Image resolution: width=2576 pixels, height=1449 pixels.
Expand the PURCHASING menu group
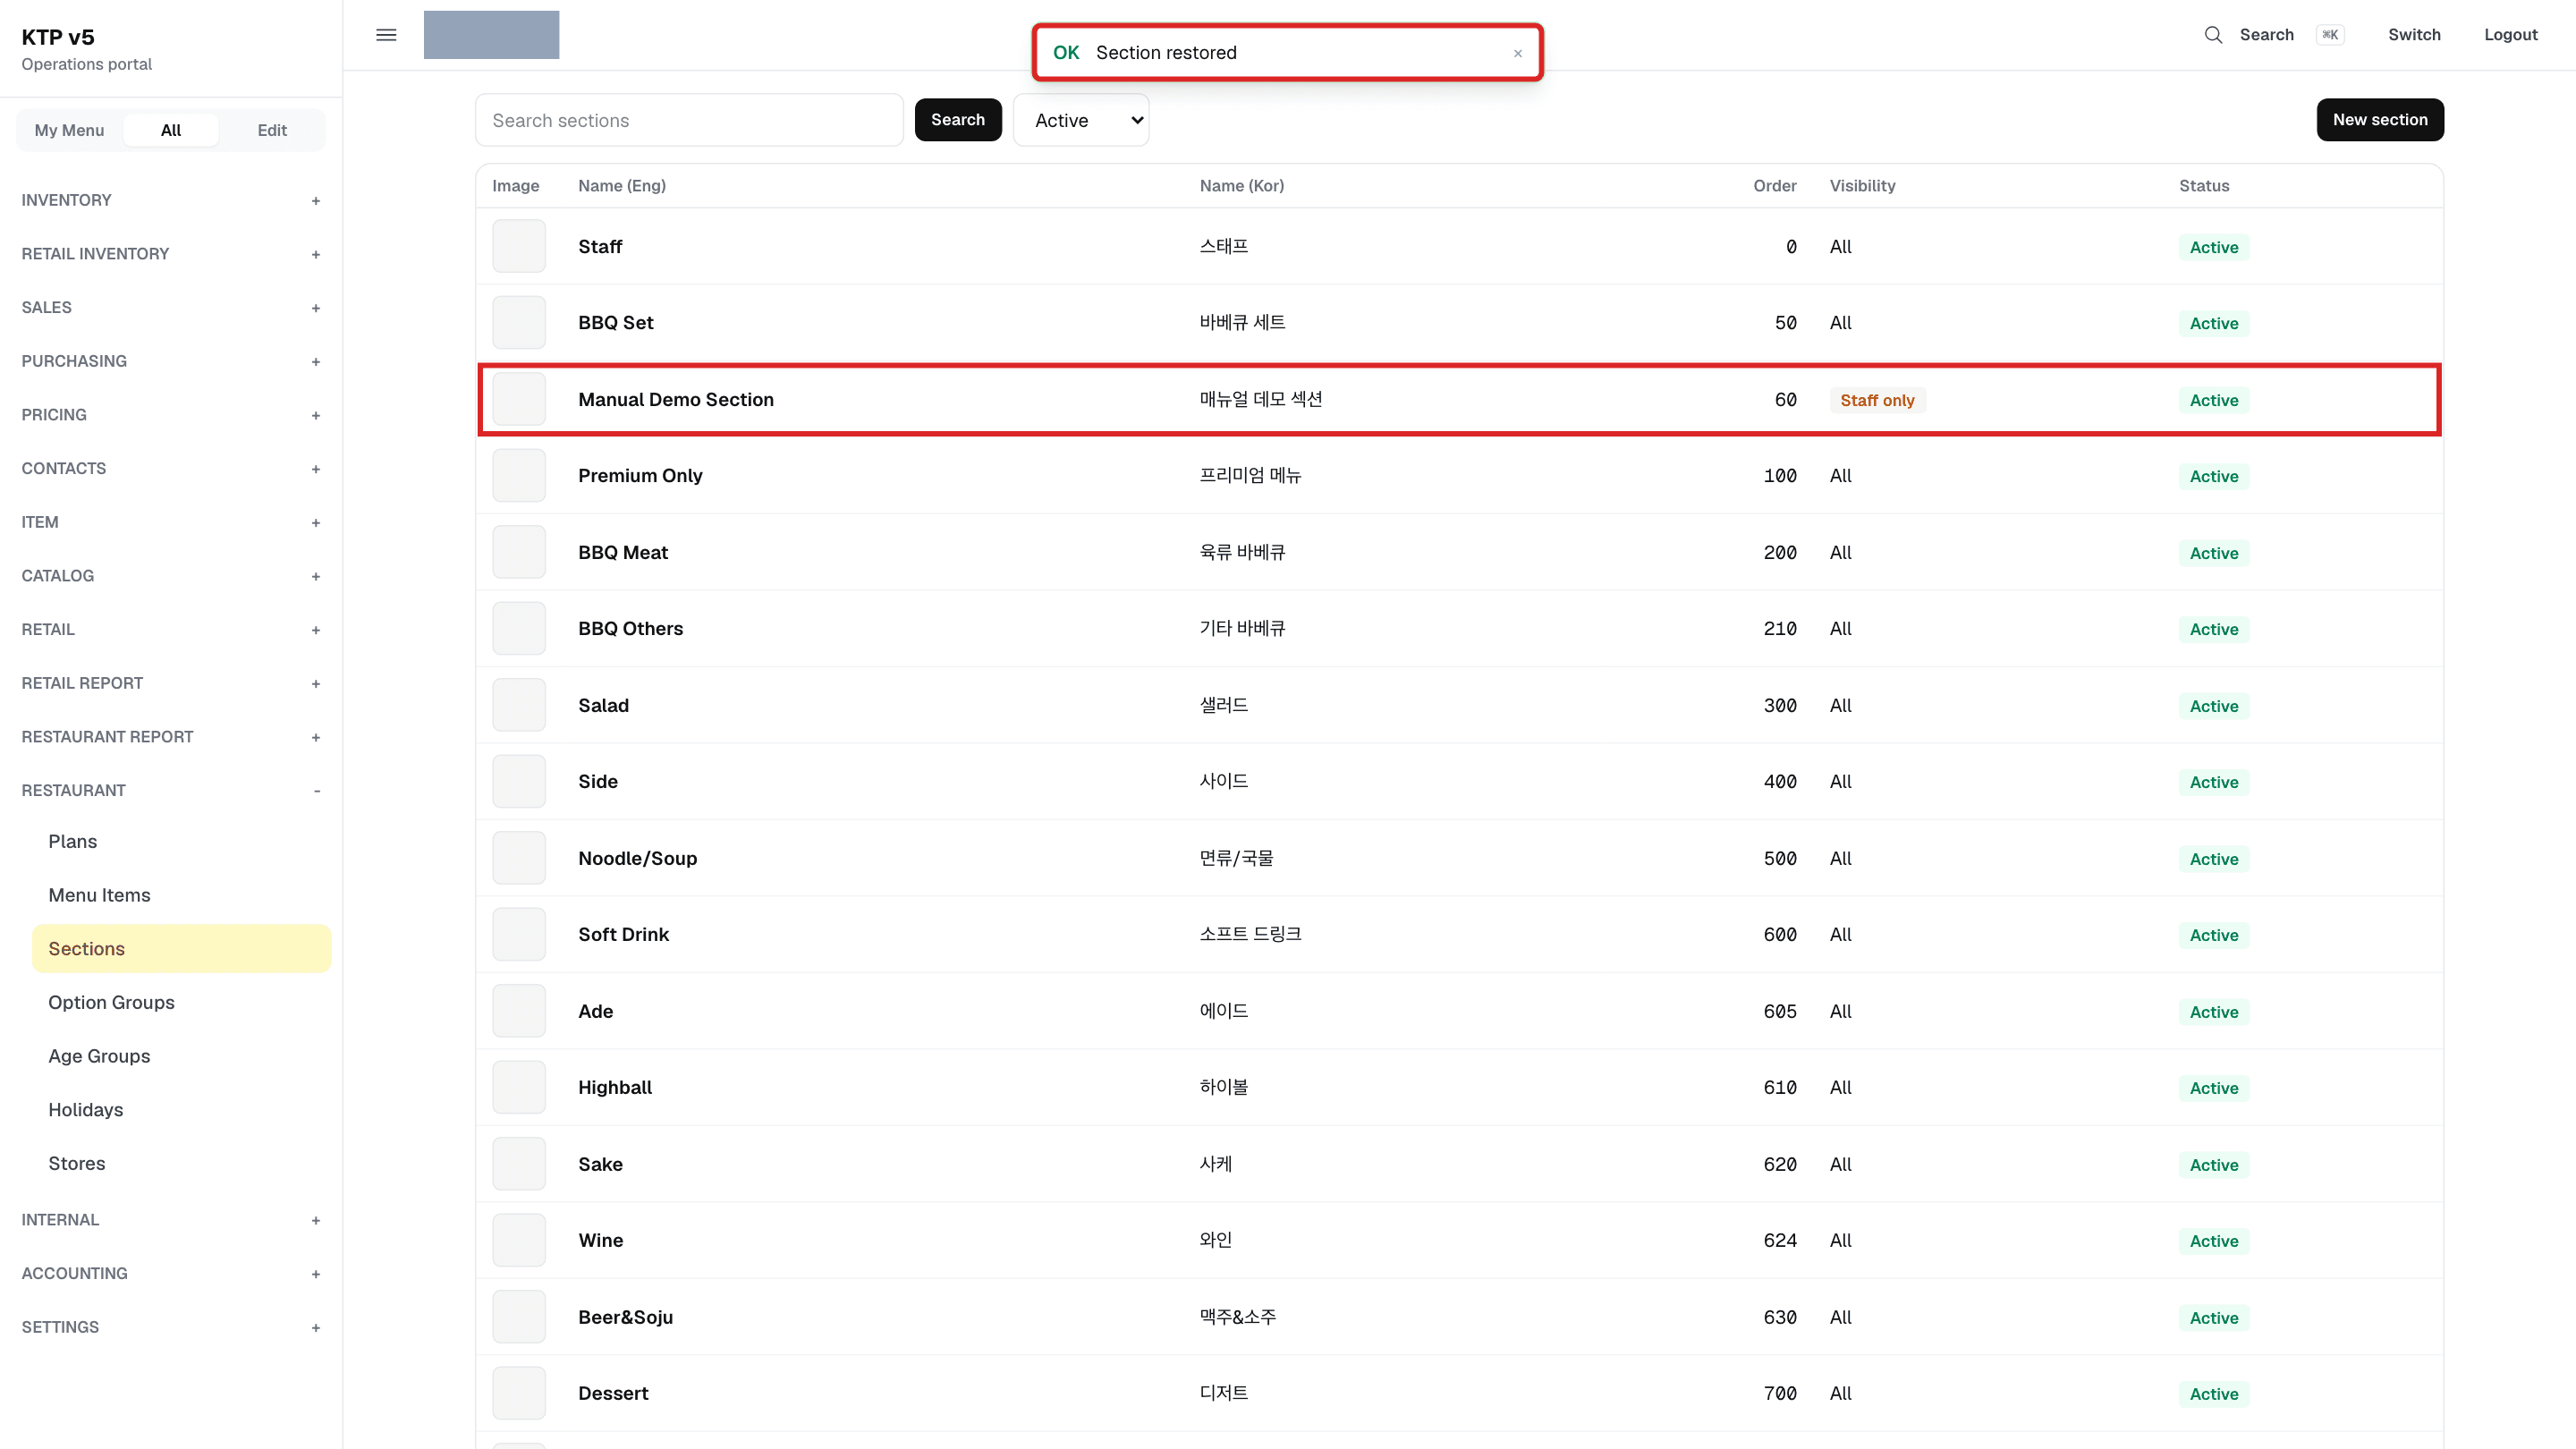click(171, 361)
